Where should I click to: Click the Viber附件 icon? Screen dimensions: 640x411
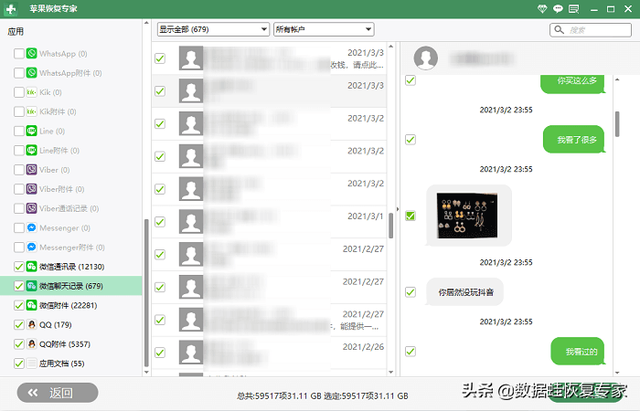31,189
